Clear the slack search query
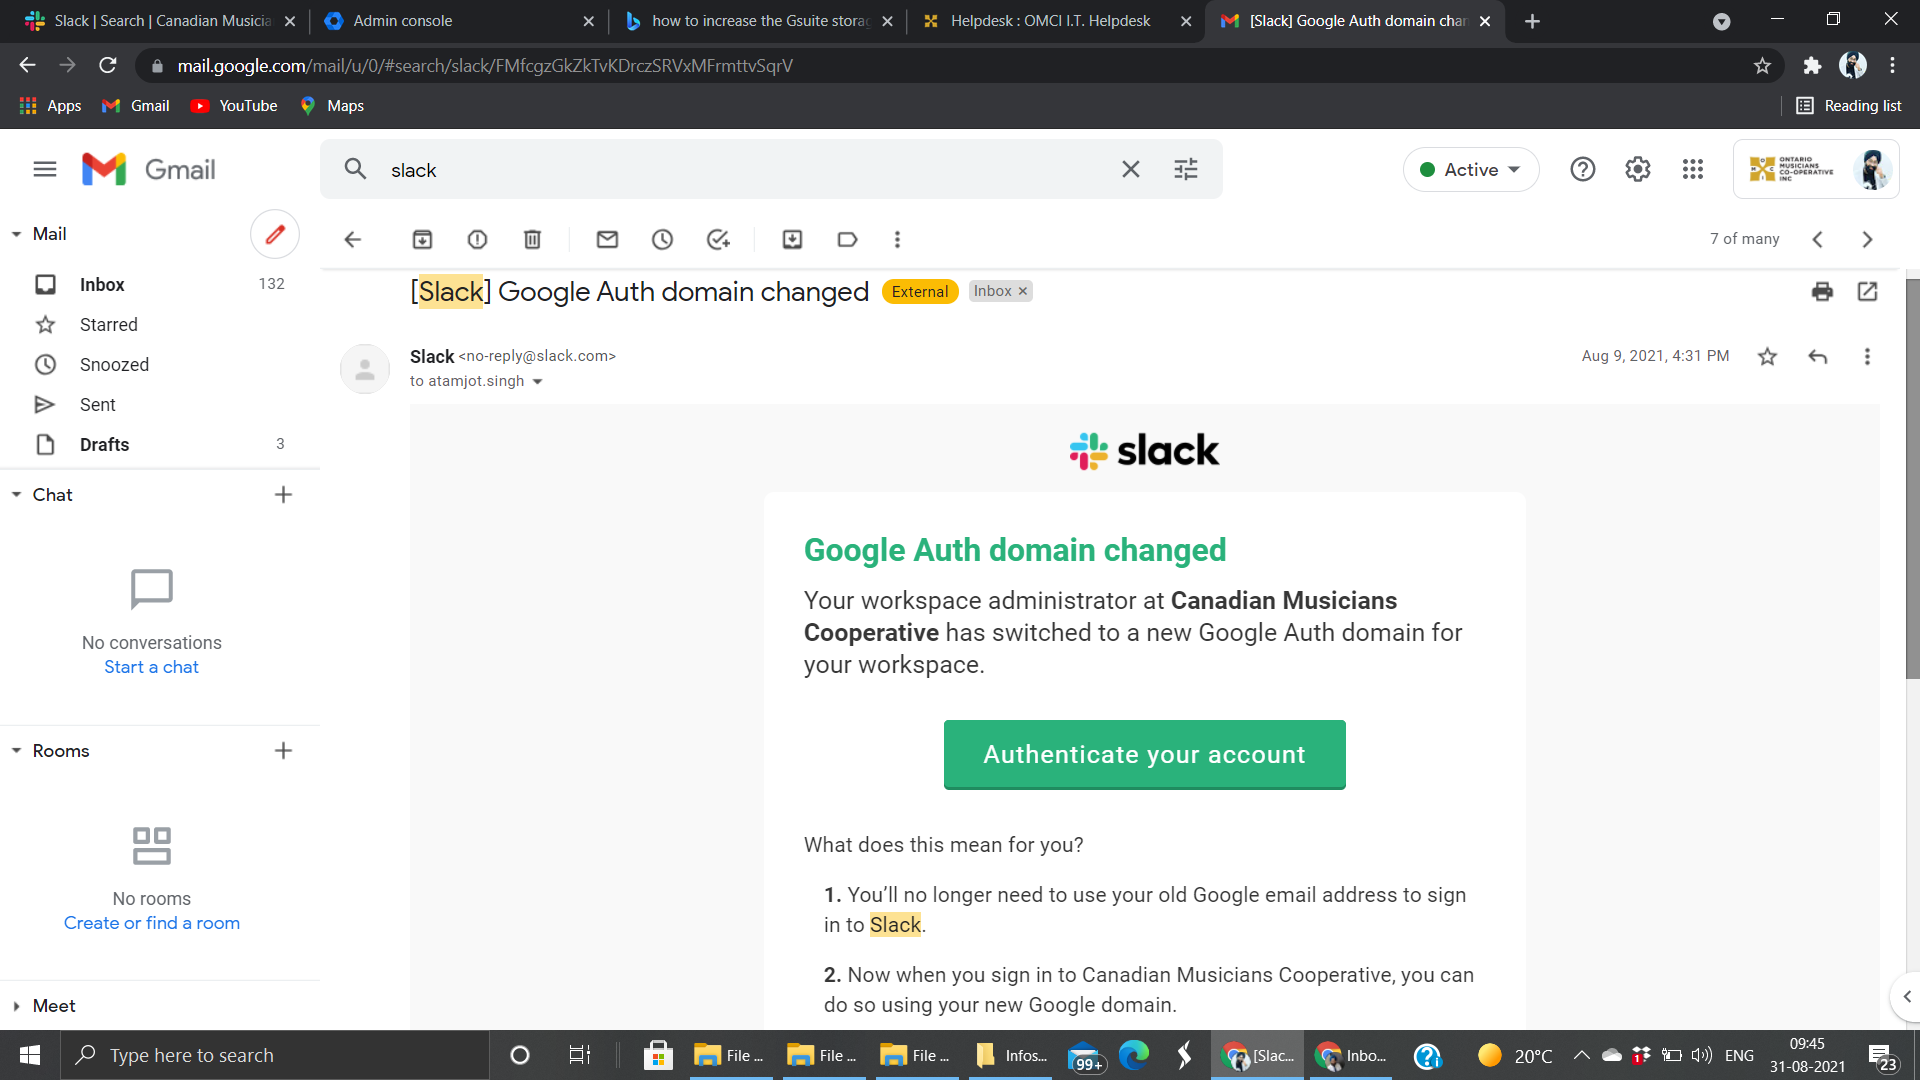 click(x=1131, y=169)
